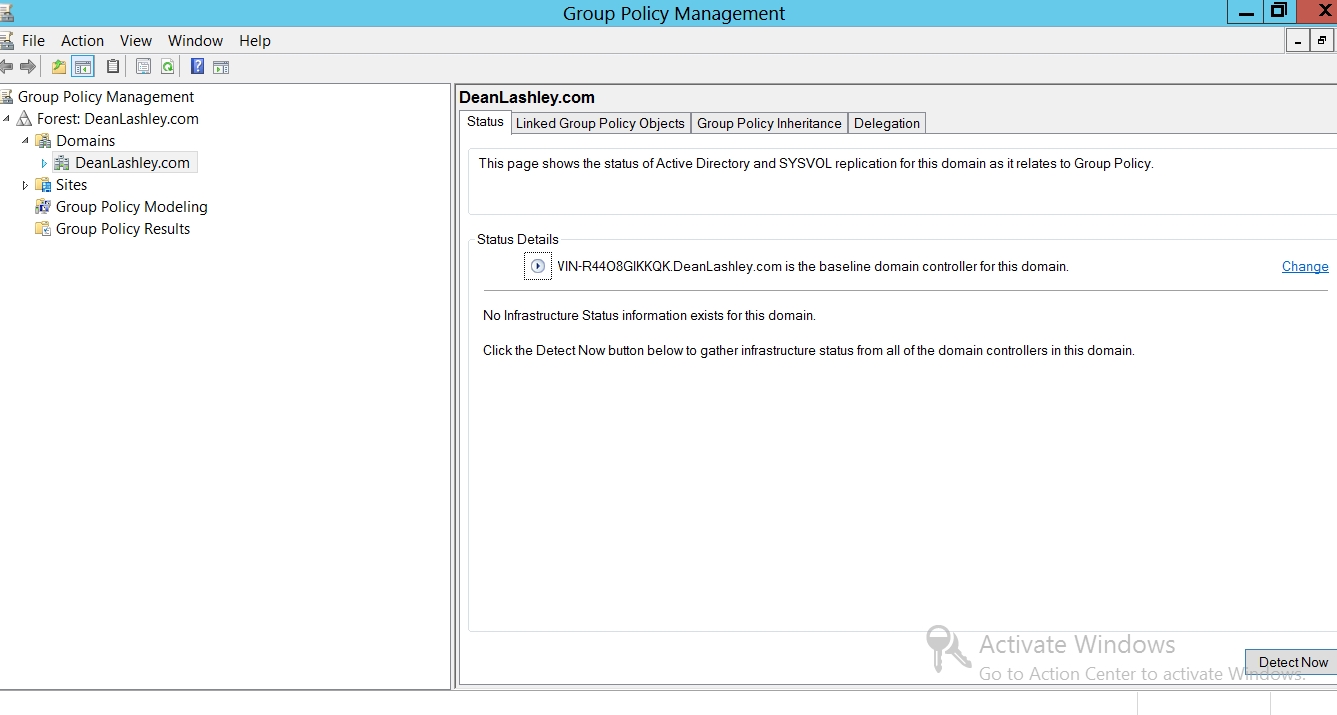Collapse the Domains tree node
This screenshot has width=1337, height=715.
(25, 141)
